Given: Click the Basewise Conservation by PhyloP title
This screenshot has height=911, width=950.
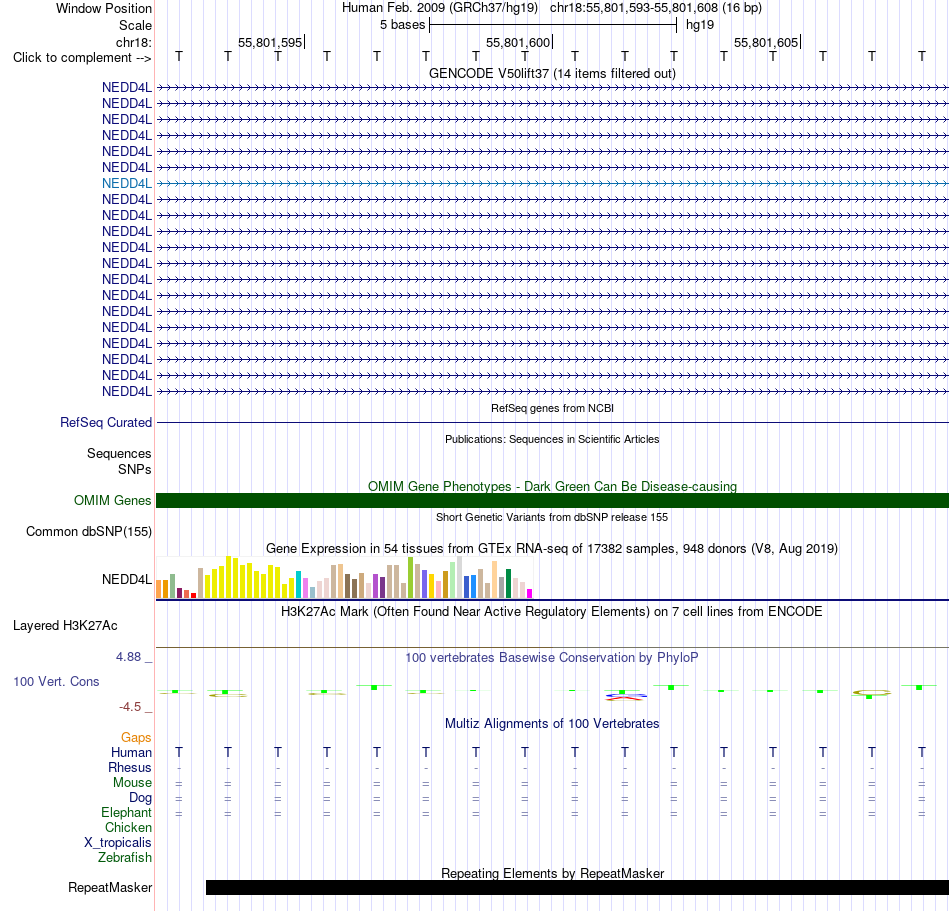Looking at the screenshot, I should [552, 658].
